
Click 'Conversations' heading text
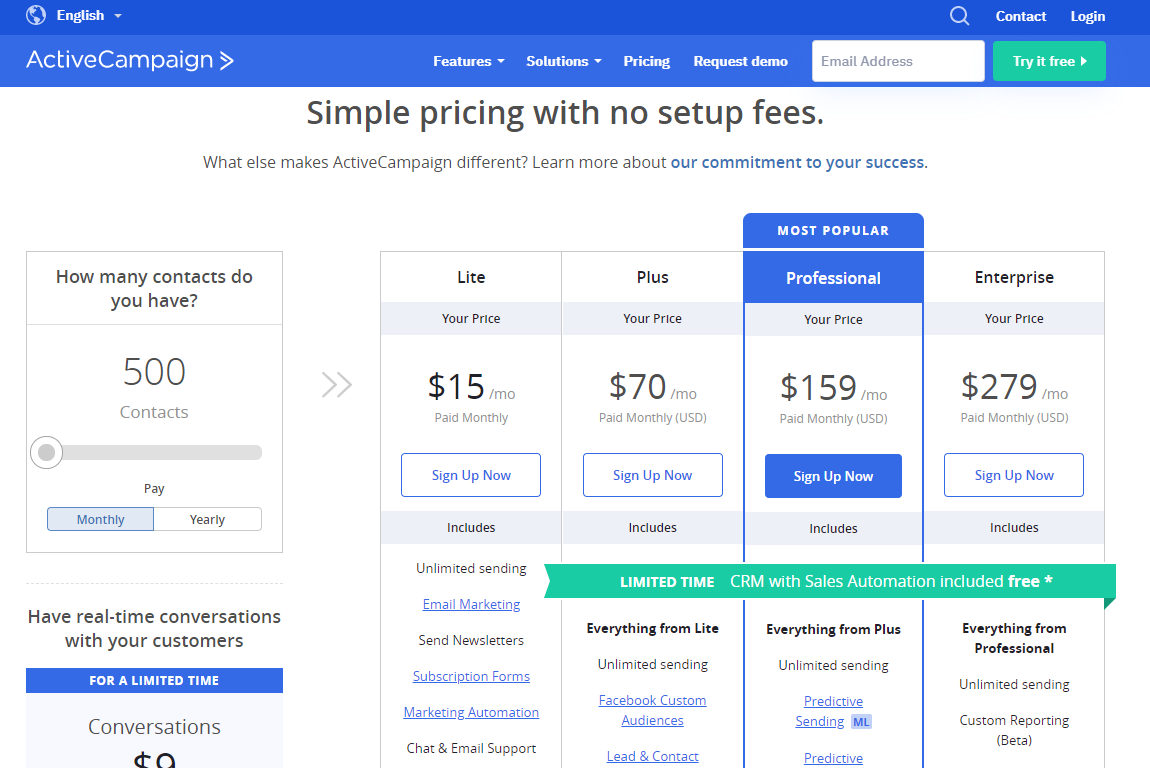coord(154,727)
